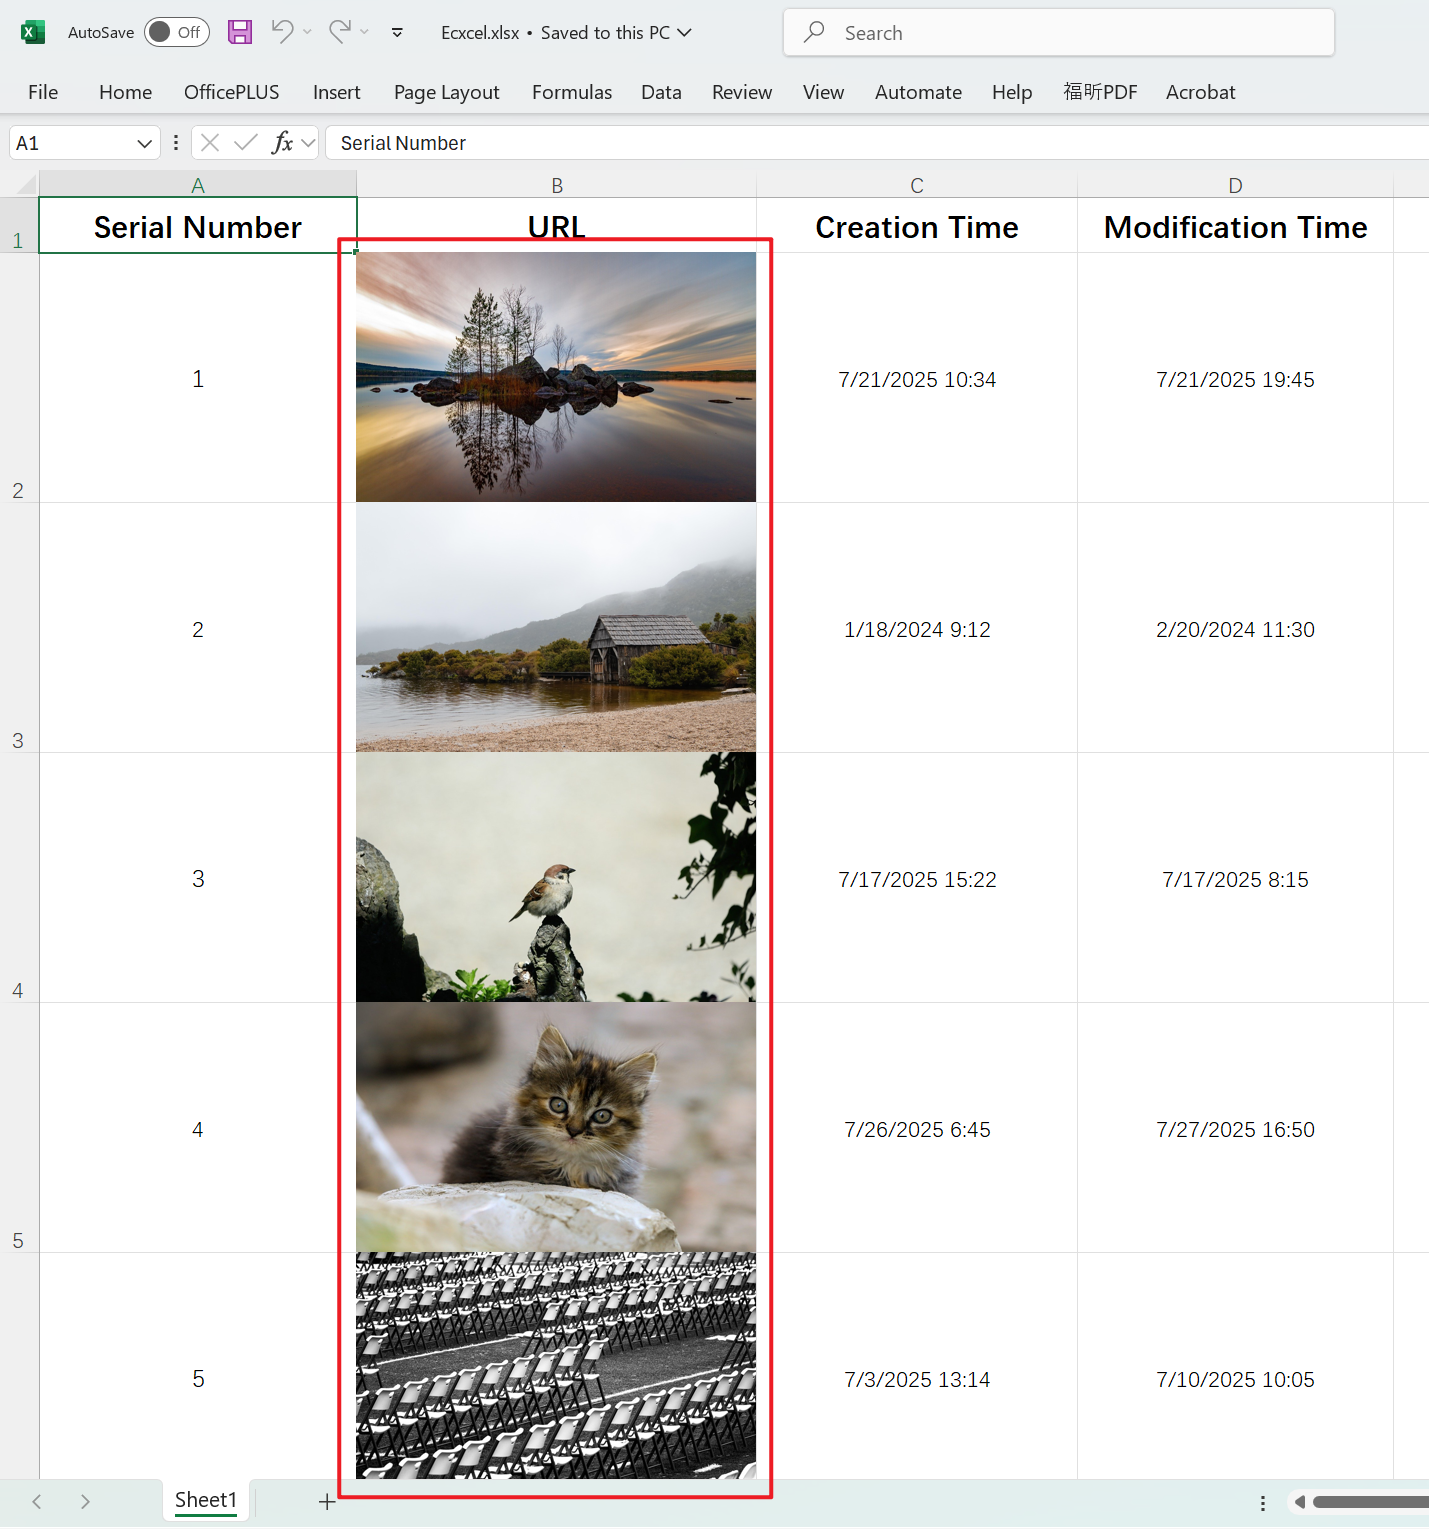
Task: Open the Customize Quick Access Toolbar dropdown
Action: click(397, 33)
